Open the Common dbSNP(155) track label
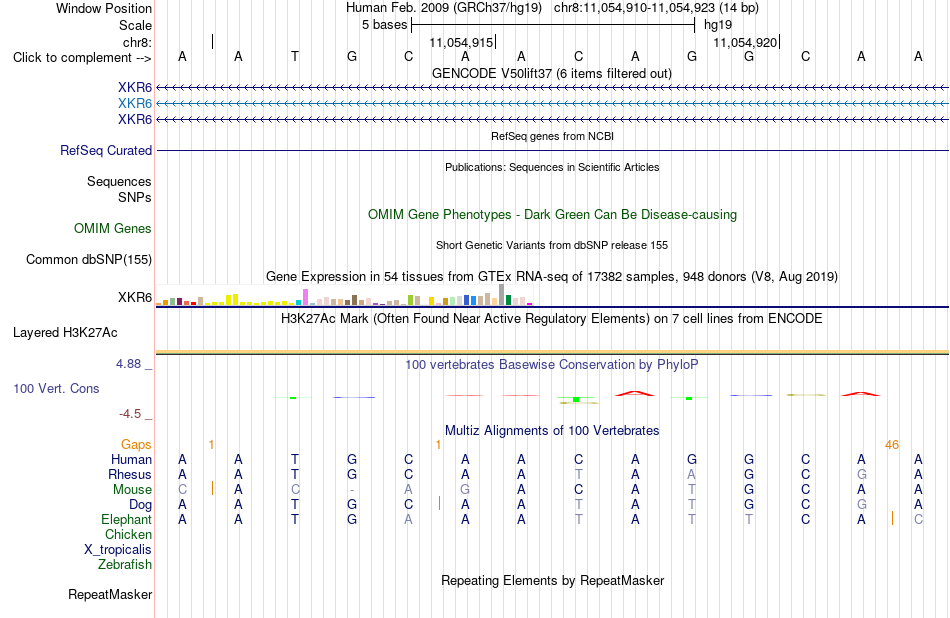This screenshot has height=618, width=950. click(x=88, y=259)
